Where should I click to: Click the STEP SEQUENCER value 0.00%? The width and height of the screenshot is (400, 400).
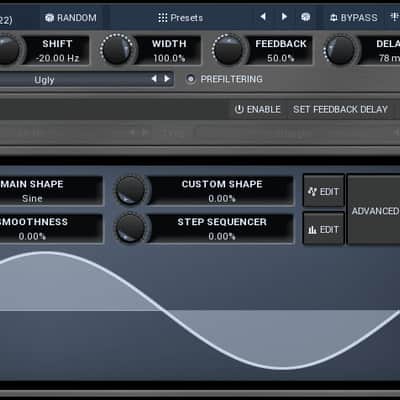click(x=222, y=236)
